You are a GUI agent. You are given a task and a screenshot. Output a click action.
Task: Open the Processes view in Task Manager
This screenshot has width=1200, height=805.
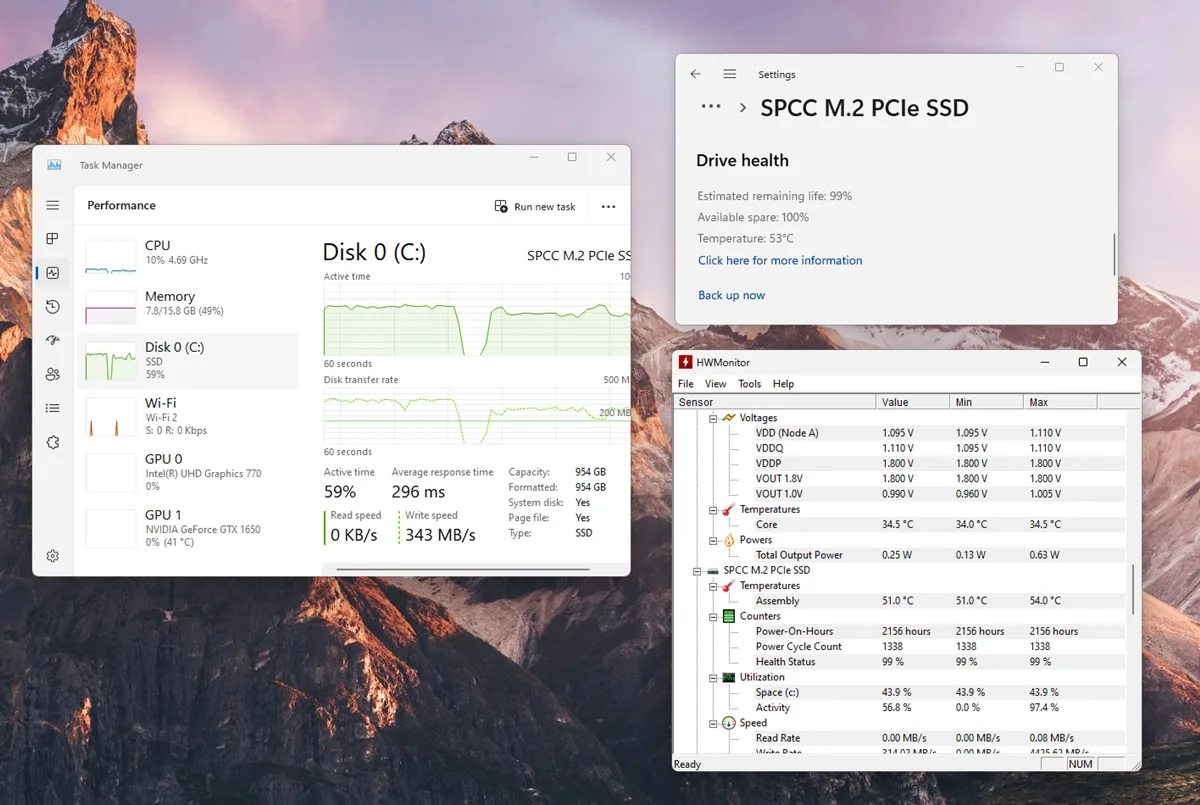pyautogui.click(x=52, y=238)
